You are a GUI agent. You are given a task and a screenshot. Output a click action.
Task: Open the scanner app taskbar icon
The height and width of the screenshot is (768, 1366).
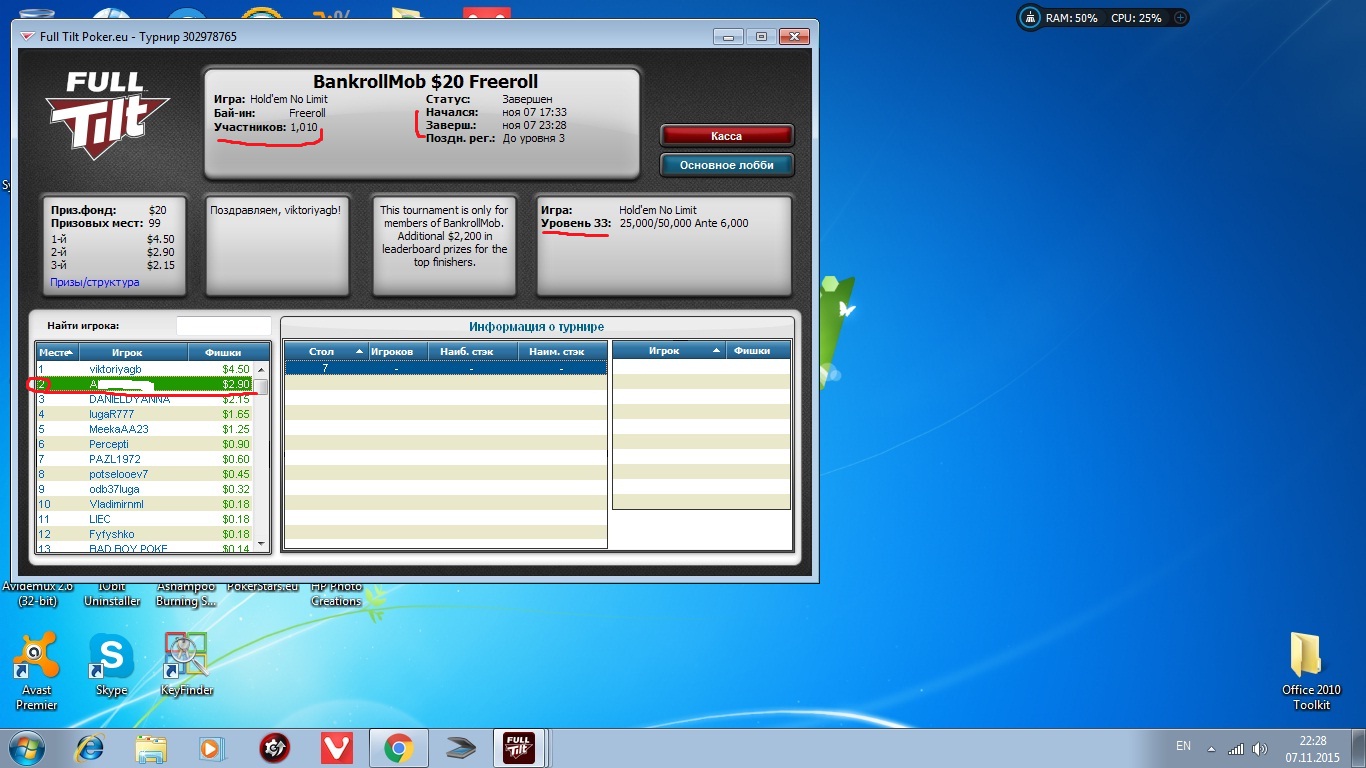(x=460, y=748)
